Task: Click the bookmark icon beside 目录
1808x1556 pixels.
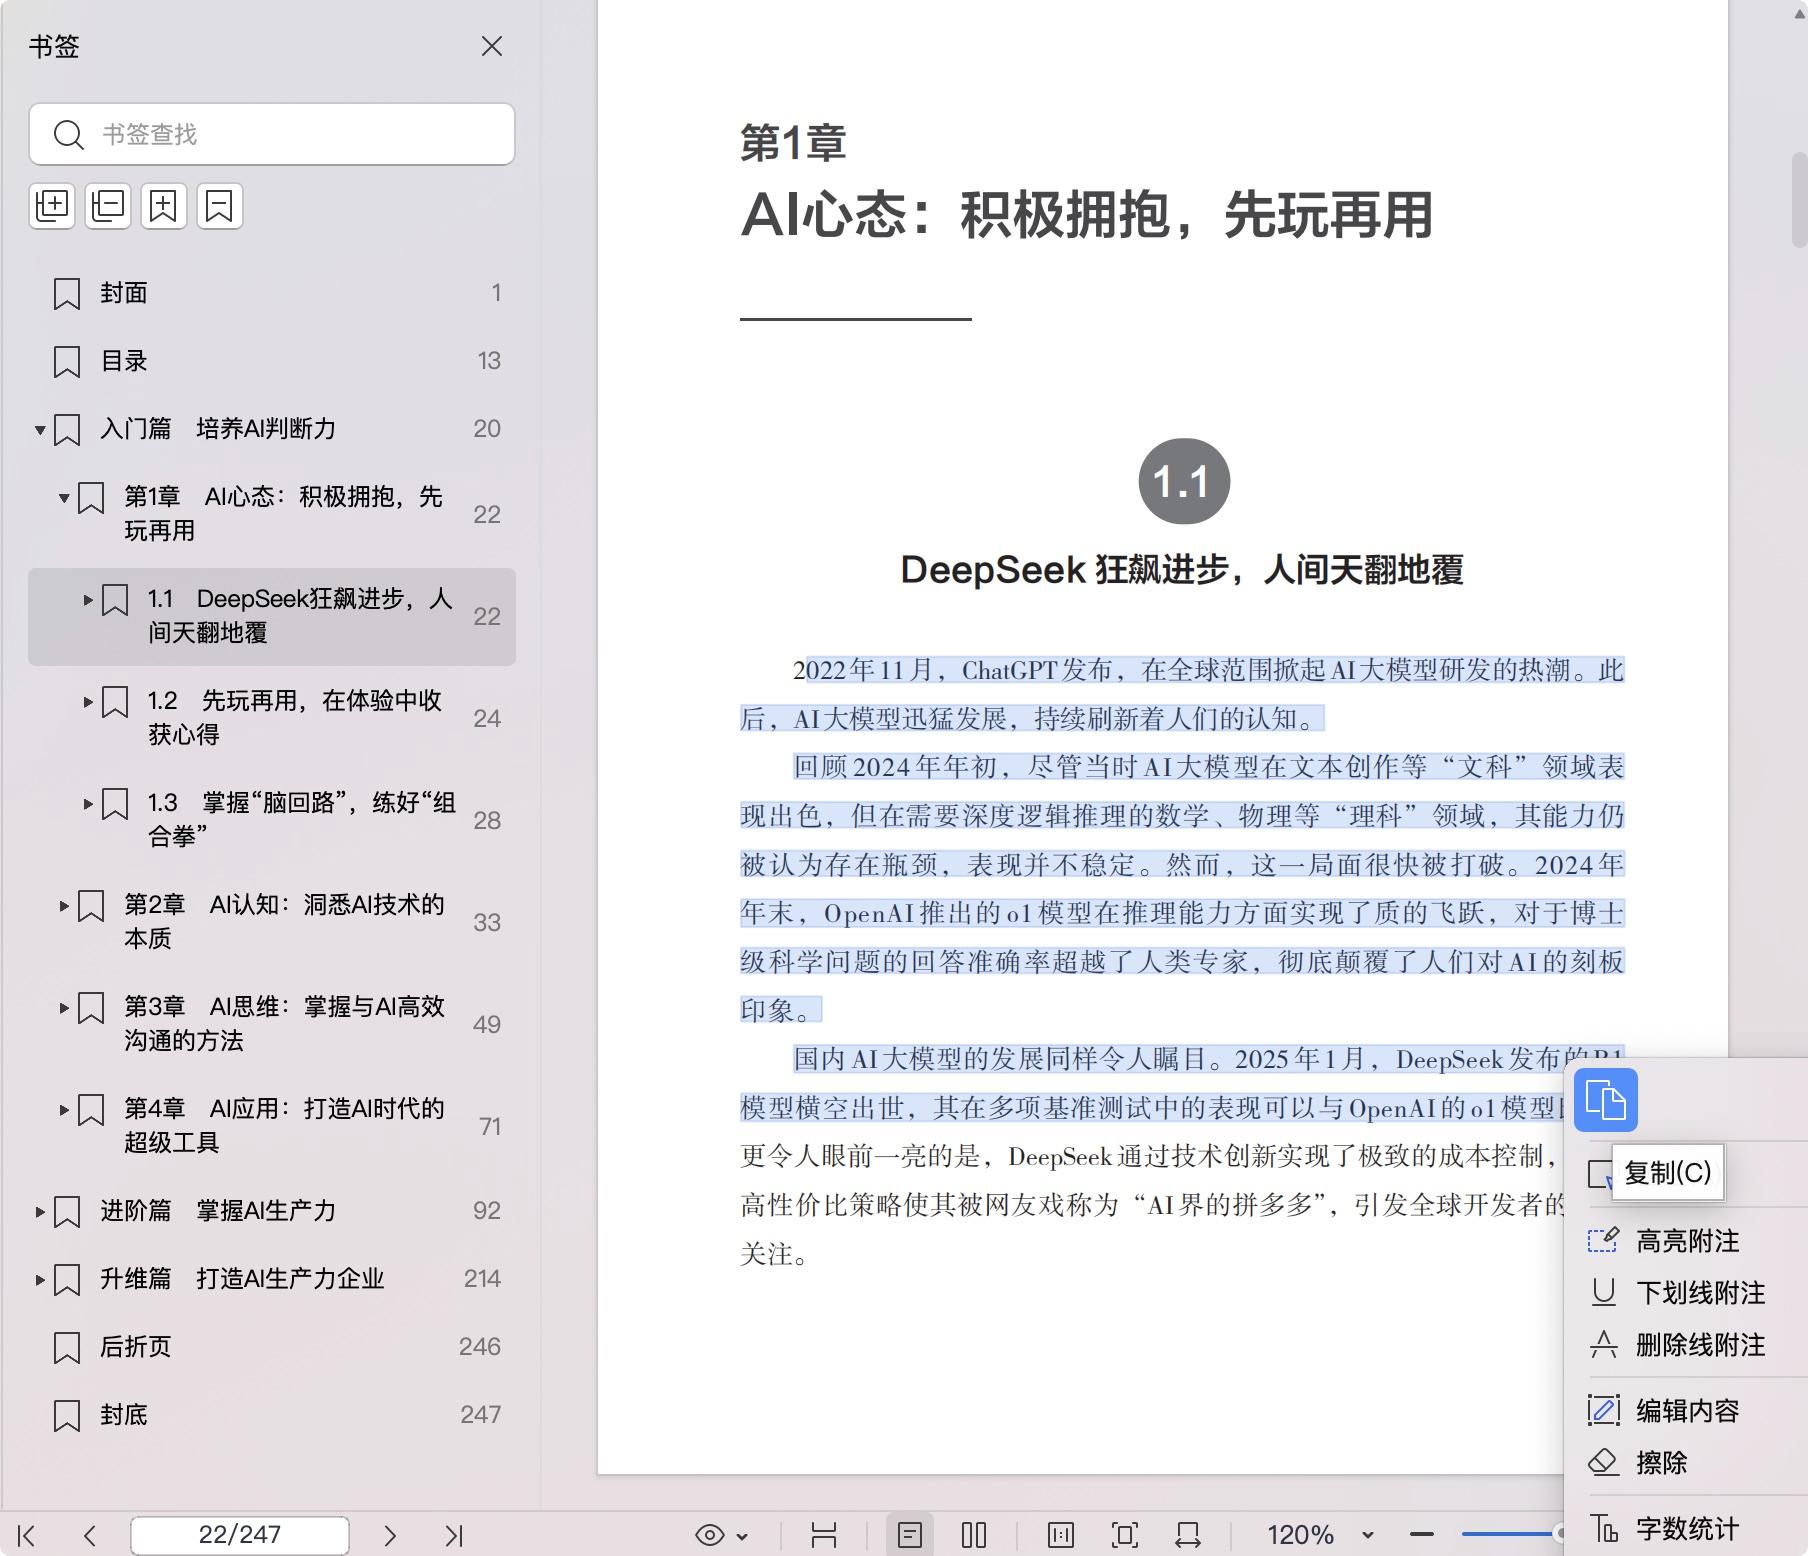Action: pyautogui.click(x=67, y=362)
